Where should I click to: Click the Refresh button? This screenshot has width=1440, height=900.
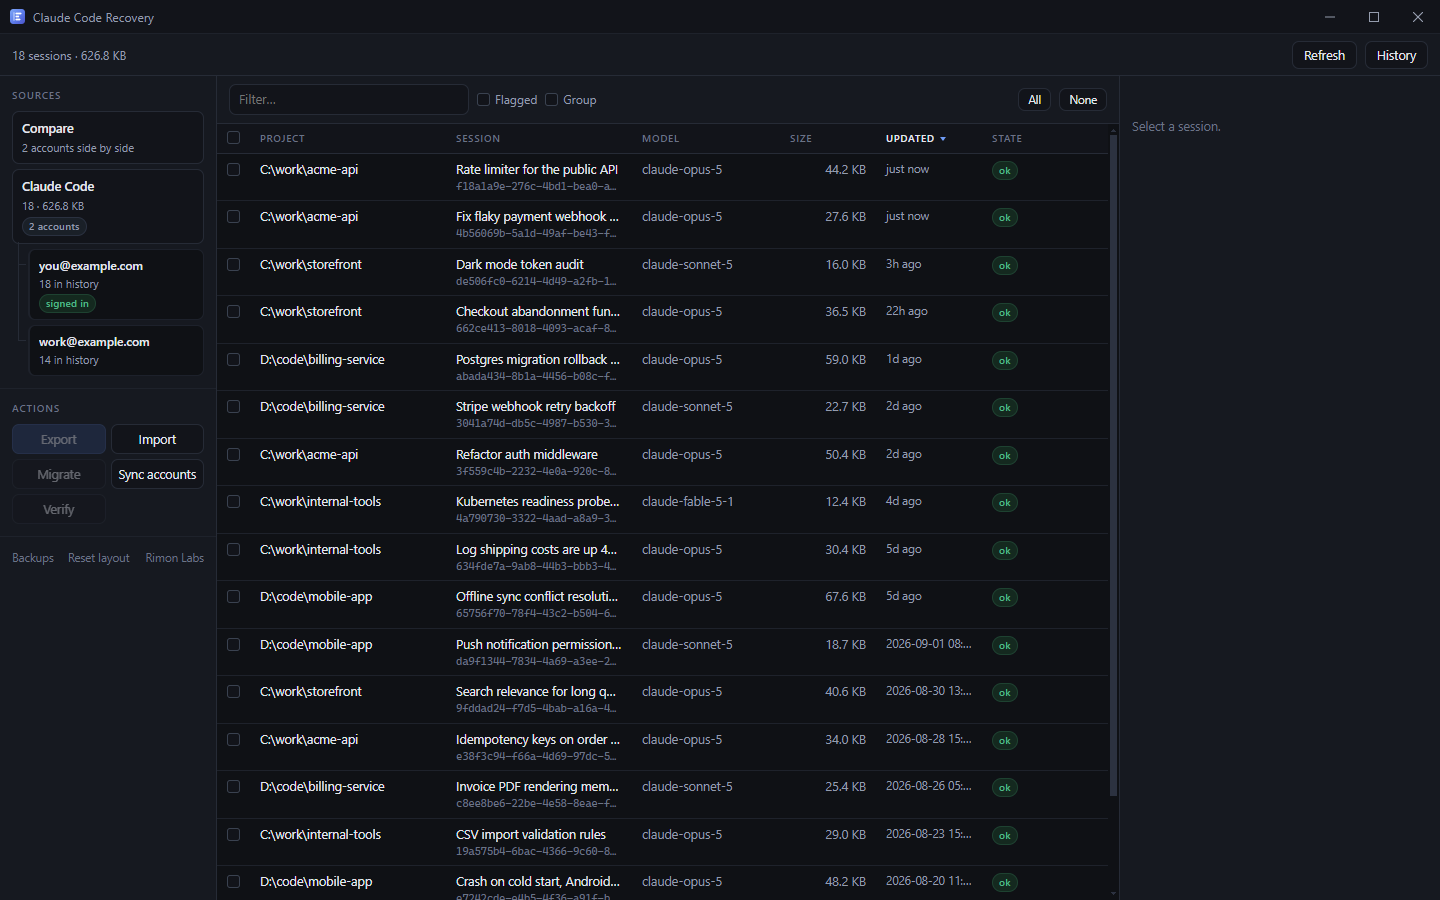click(x=1324, y=56)
